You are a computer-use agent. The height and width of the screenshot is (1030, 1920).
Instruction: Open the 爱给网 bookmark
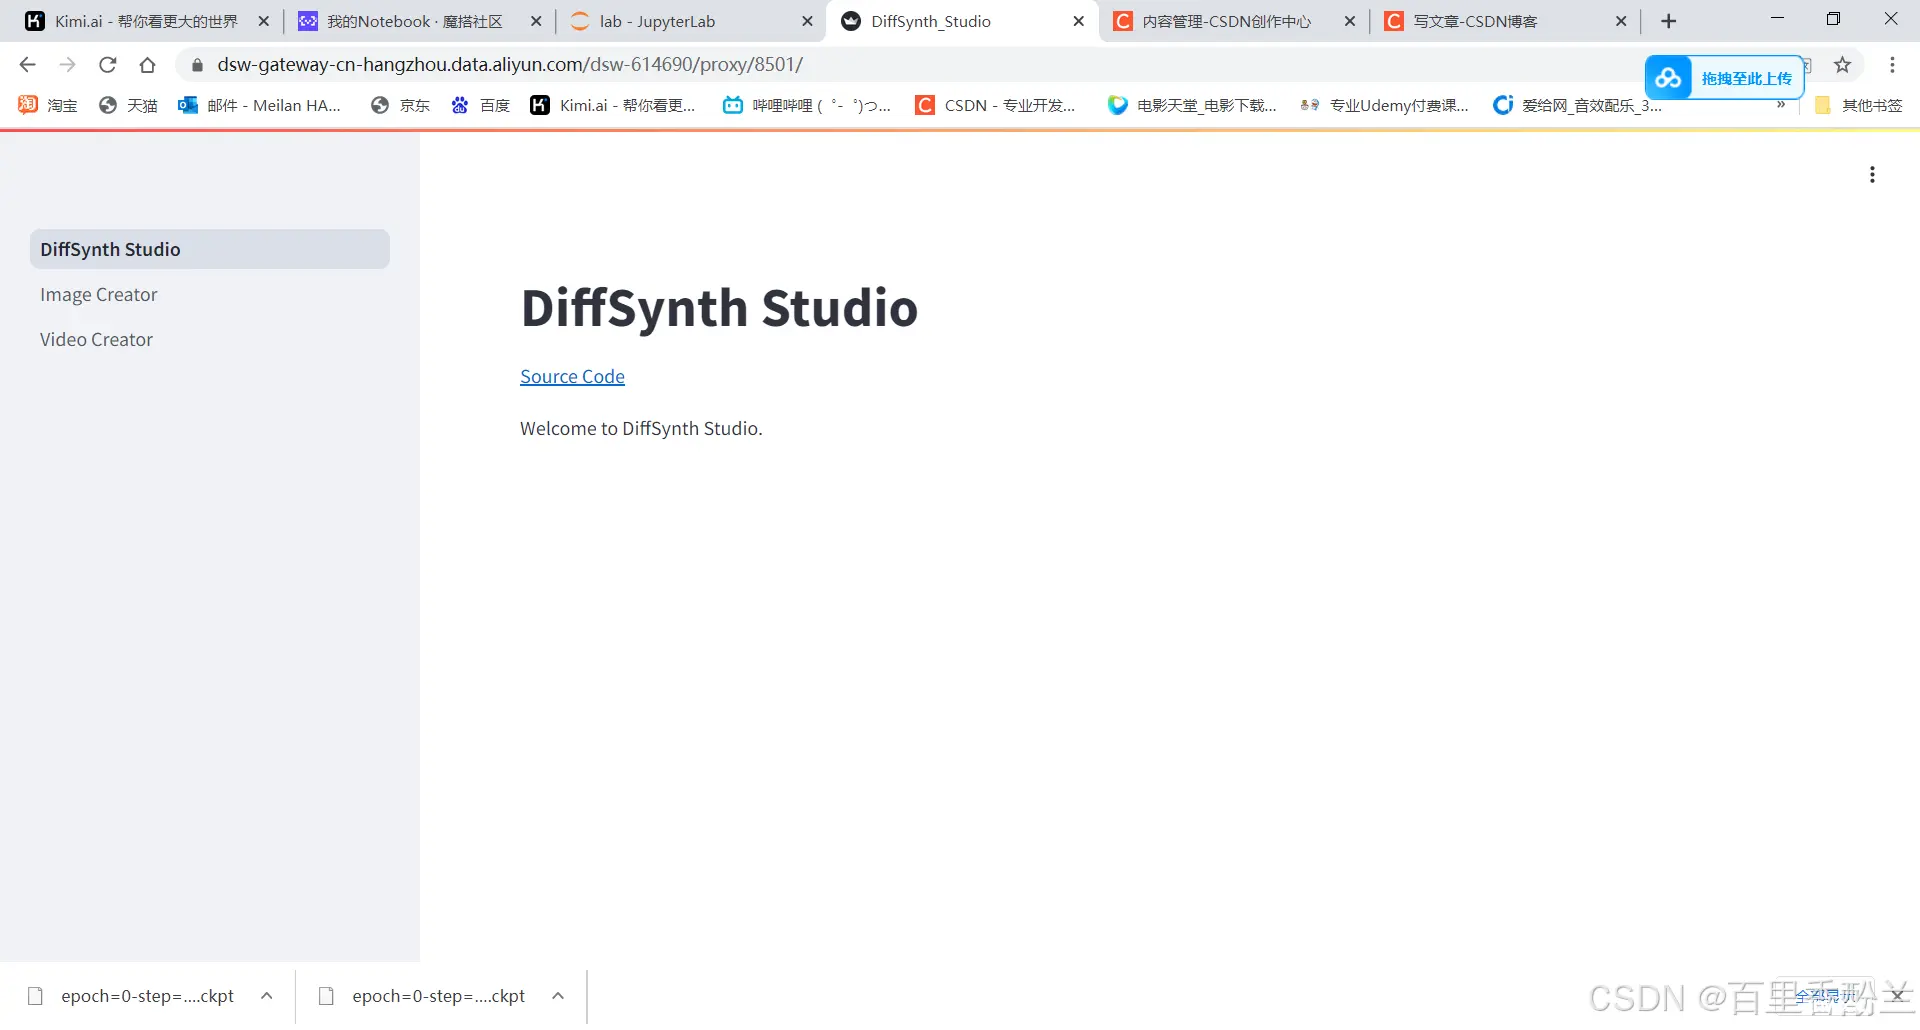(1577, 105)
